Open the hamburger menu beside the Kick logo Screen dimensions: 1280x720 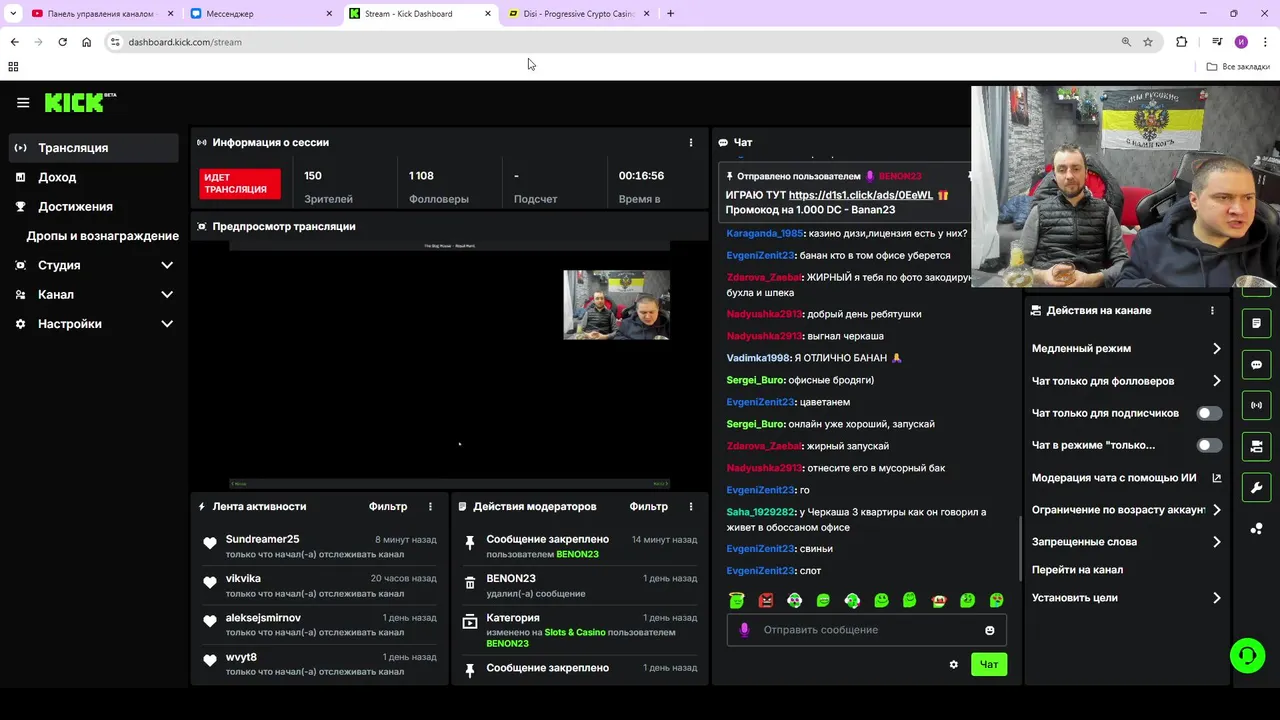click(x=23, y=102)
